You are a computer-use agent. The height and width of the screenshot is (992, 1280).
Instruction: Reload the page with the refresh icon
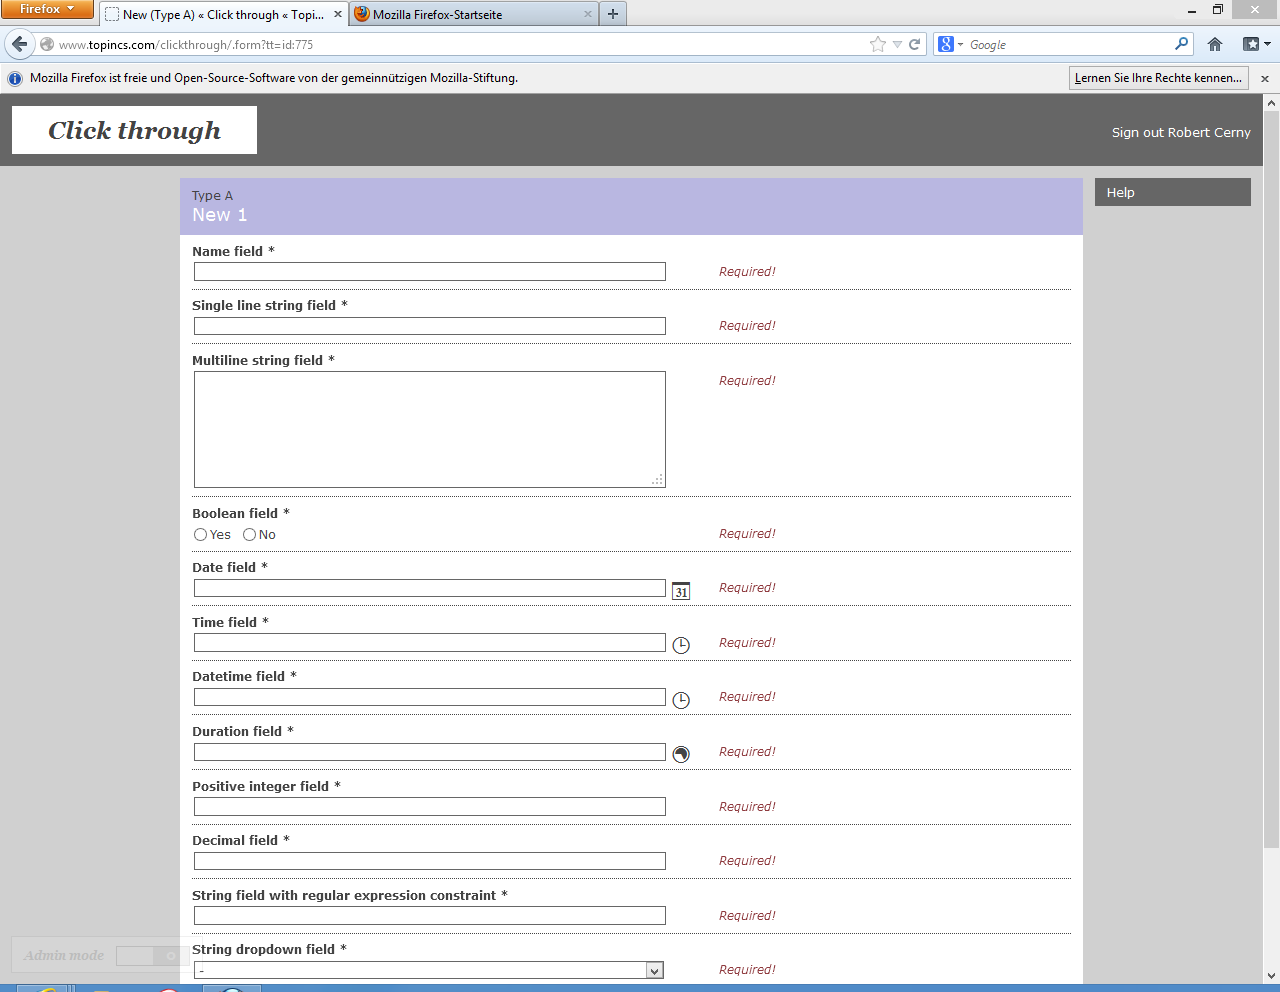(914, 44)
